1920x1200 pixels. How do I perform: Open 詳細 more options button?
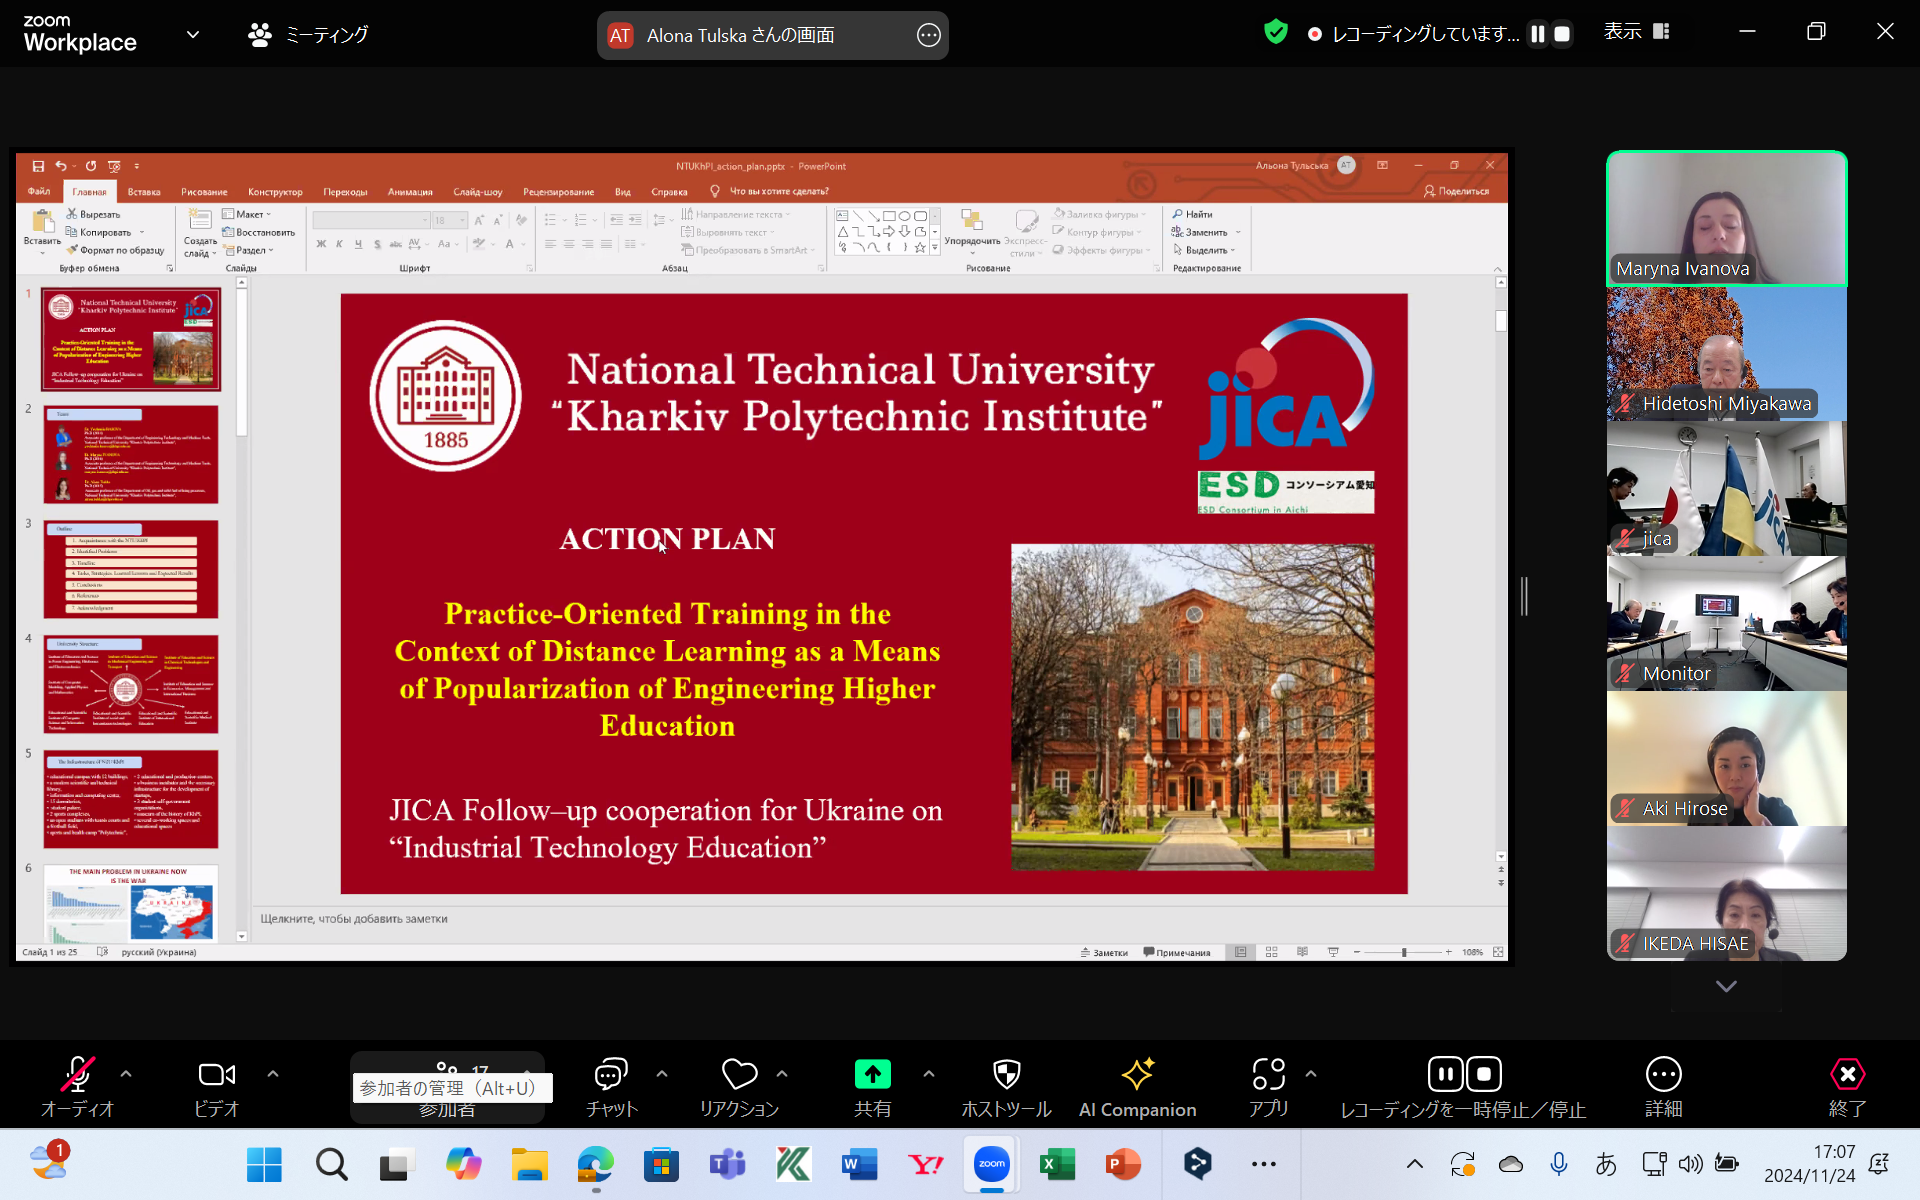[x=1664, y=1087]
